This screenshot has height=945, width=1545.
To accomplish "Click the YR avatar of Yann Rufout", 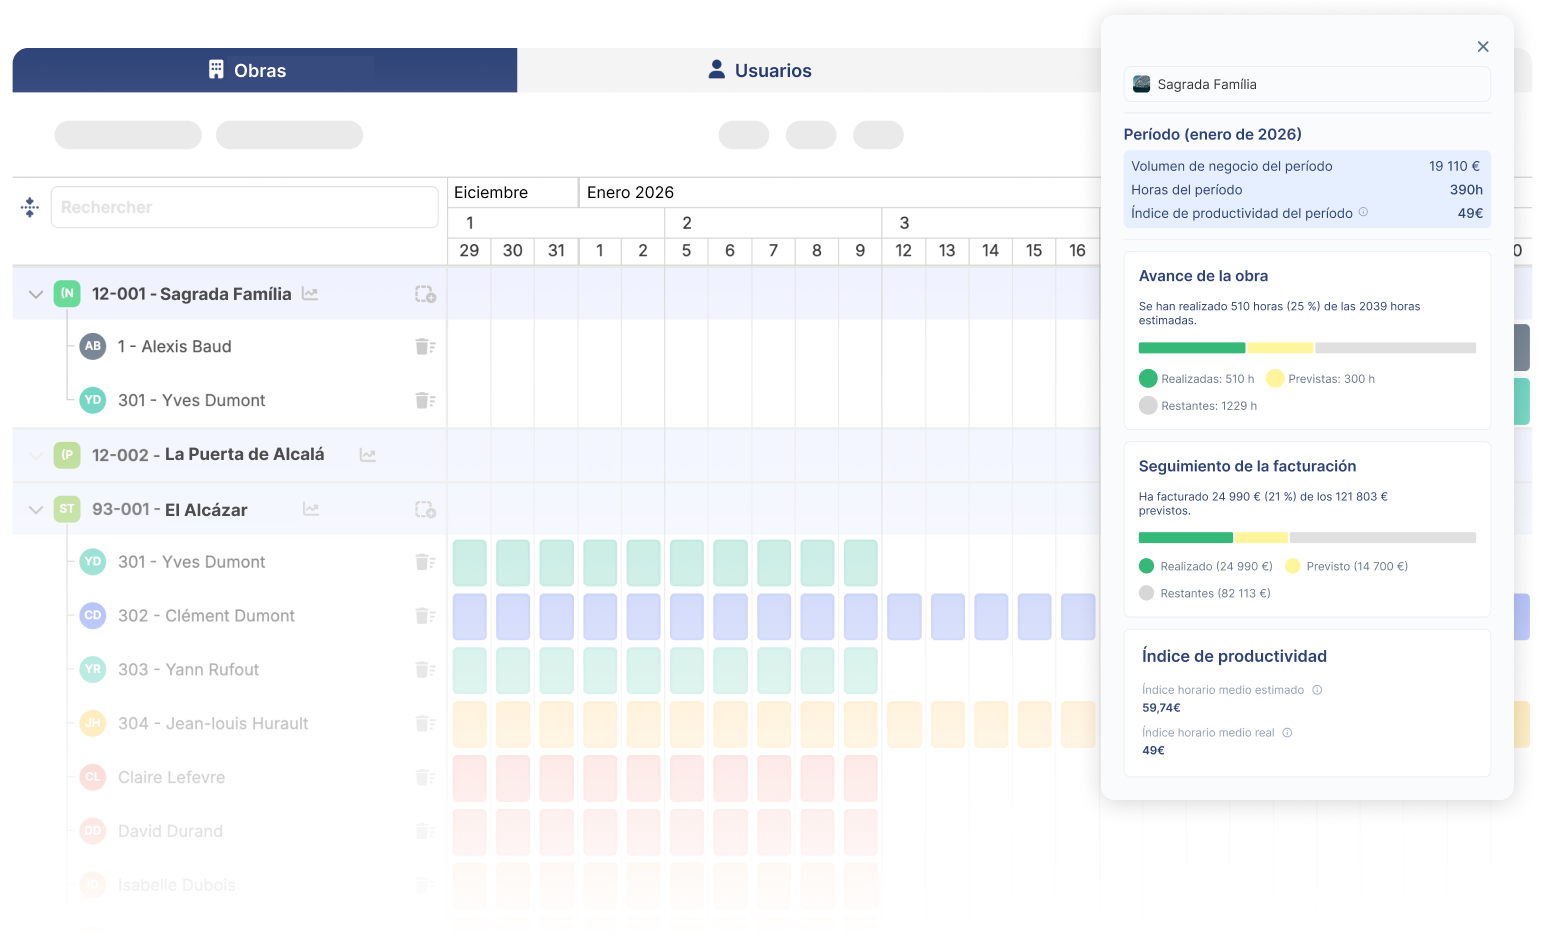I will coord(93,670).
